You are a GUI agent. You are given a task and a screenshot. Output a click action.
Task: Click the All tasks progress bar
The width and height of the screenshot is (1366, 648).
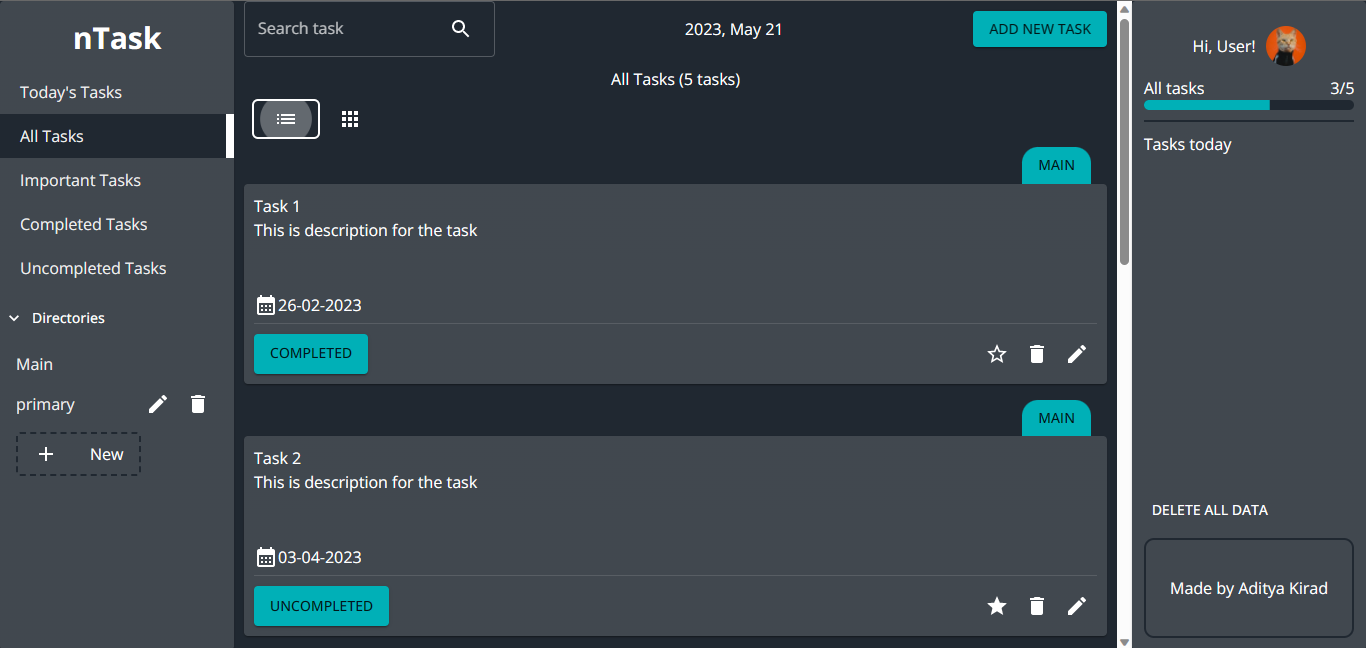pos(1248,105)
